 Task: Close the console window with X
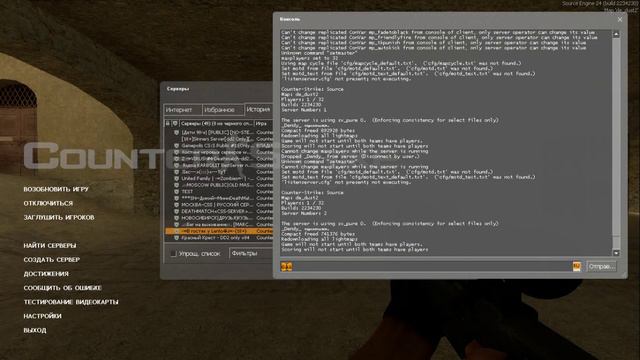tap(620, 19)
